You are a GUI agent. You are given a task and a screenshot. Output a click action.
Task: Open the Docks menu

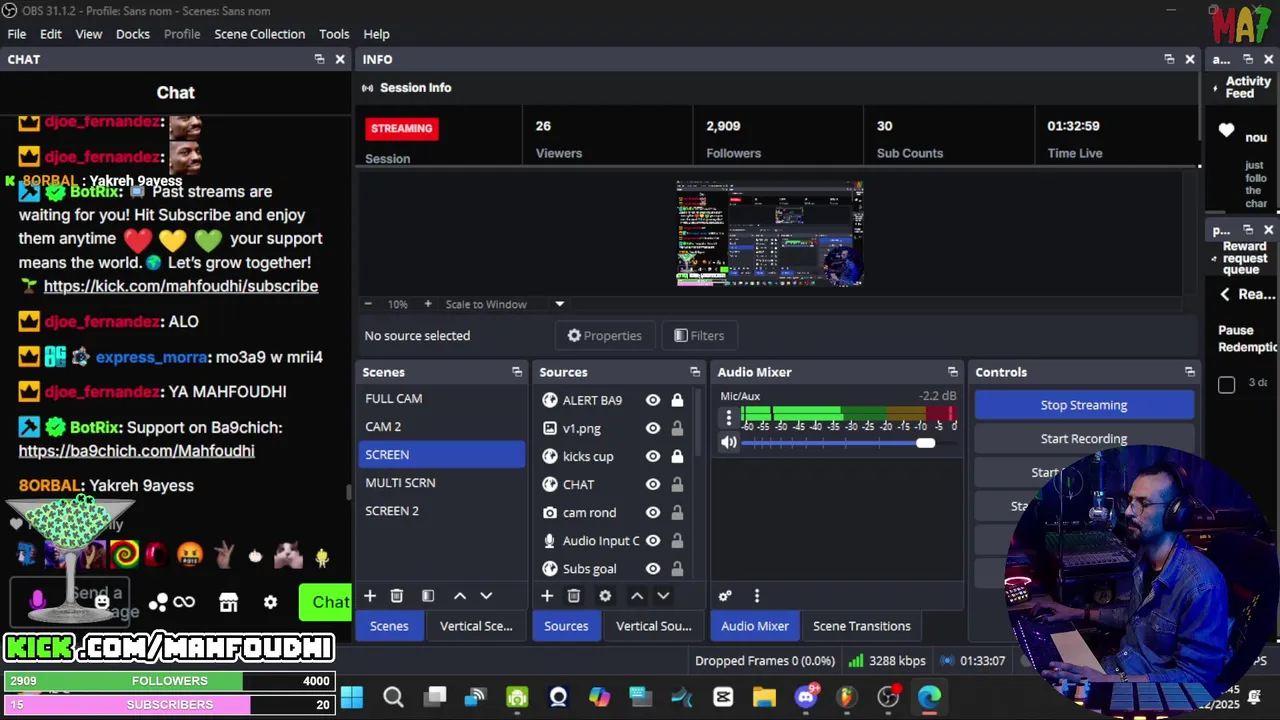(133, 34)
